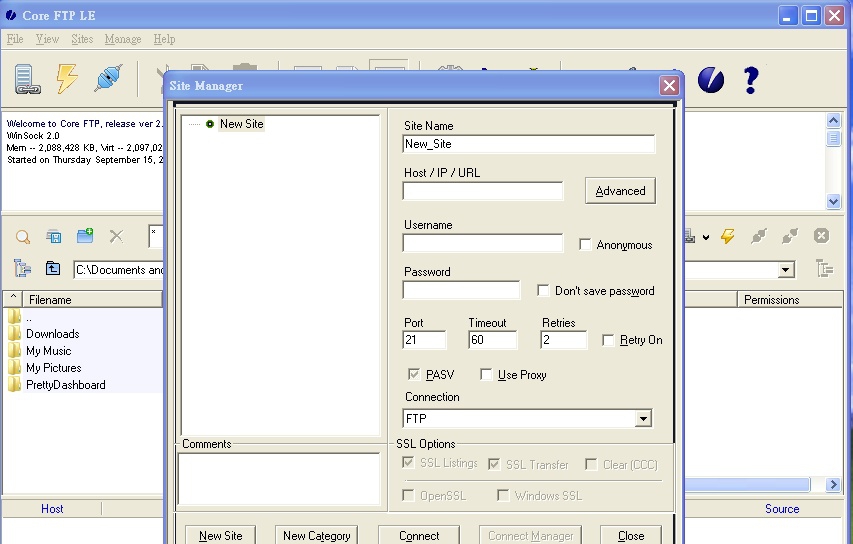Click log pane scrollbar down arrow
853x544 pixels.
click(x=833, y=201)
